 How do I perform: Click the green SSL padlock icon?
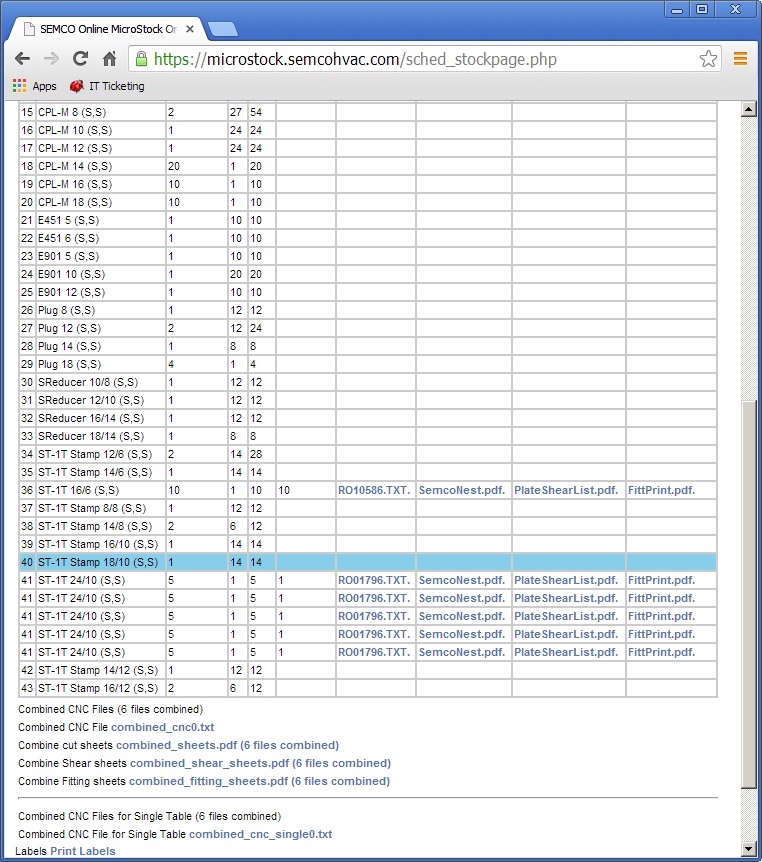click(x=141, y=59)
